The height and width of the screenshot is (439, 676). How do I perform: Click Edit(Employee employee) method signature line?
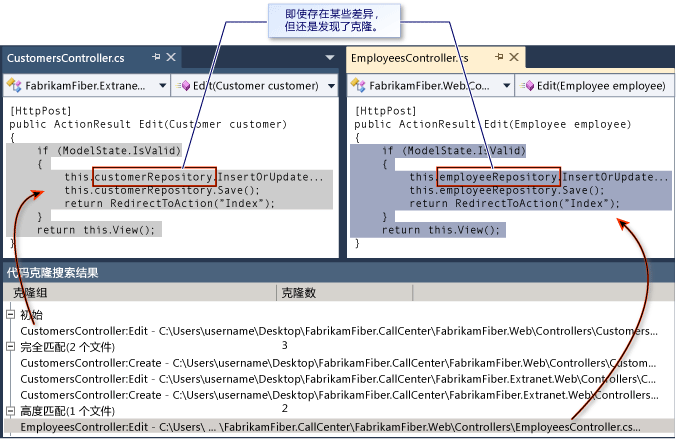click(x=493, y=124)
